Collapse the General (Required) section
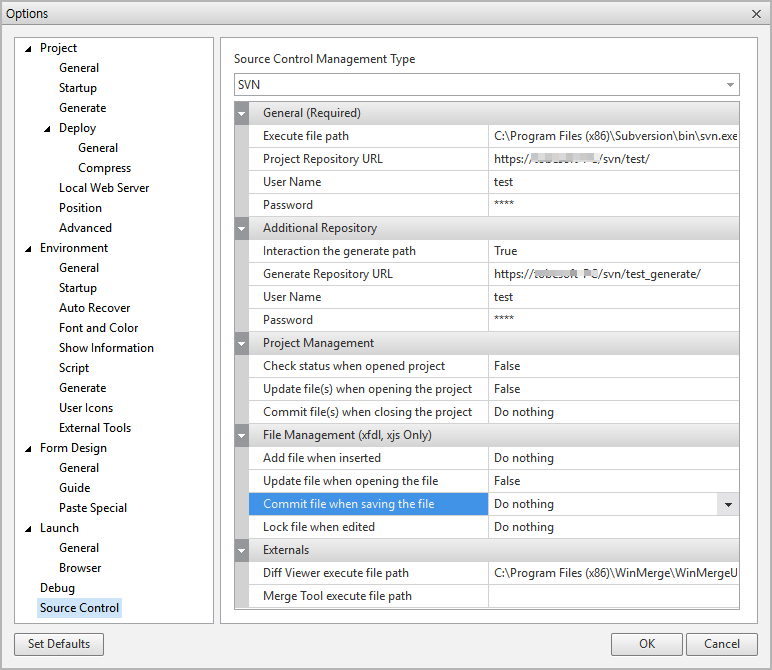Image resolution: width=772 pixels, height=670 pixels. [x=241, y=113]
